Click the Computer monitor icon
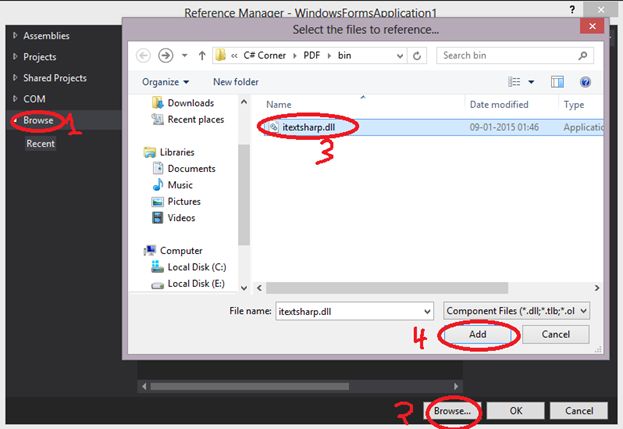The image size is (623, 429). click(150, 251)
